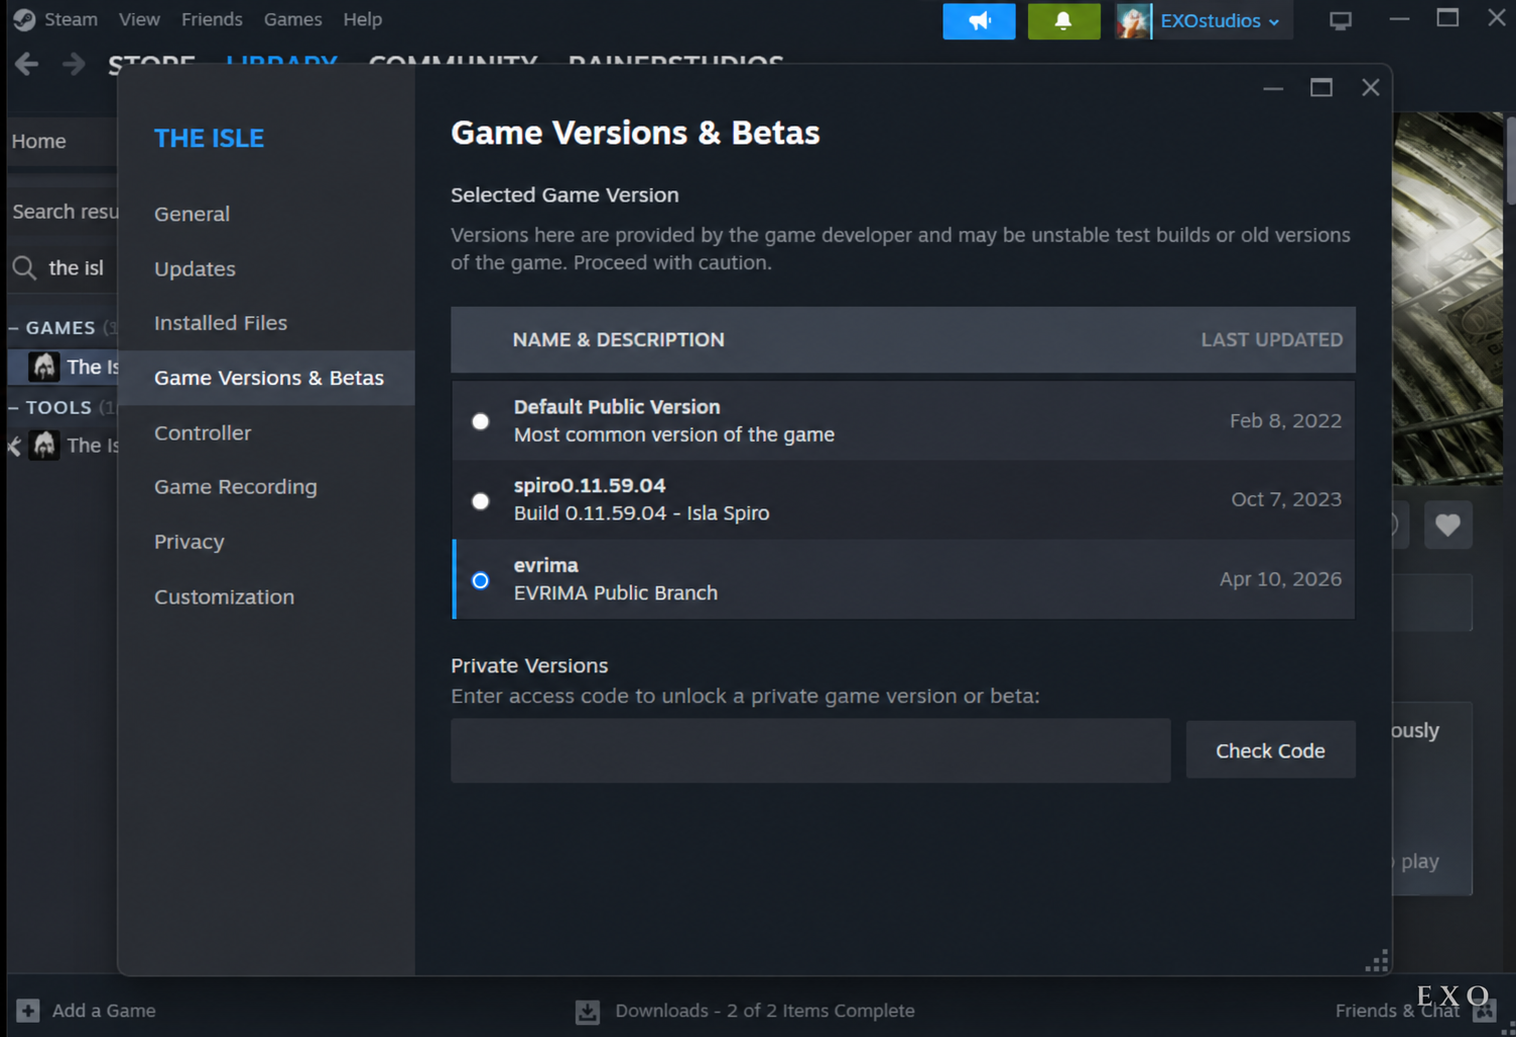1516x1037 pixels.
Task: Click Add a Game link
Action: point(104,1010)
